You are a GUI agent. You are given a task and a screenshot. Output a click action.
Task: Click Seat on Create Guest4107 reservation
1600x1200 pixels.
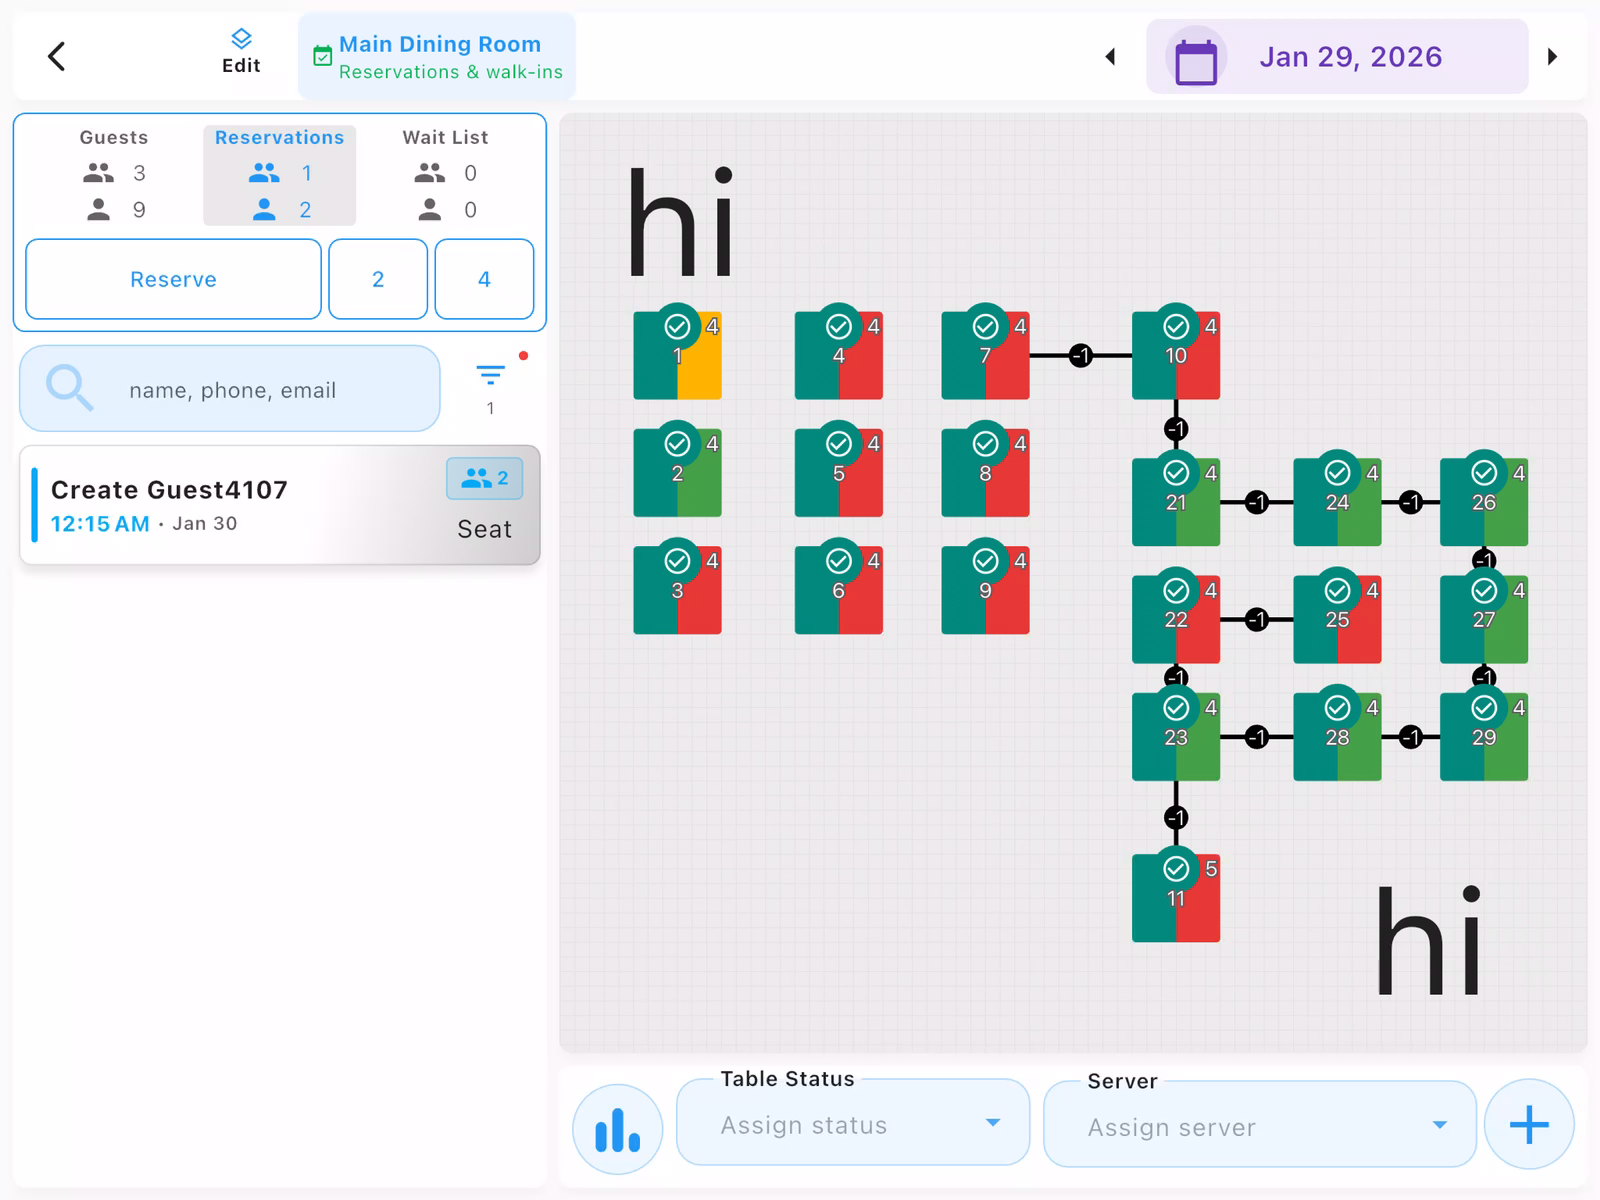point(484,529)
